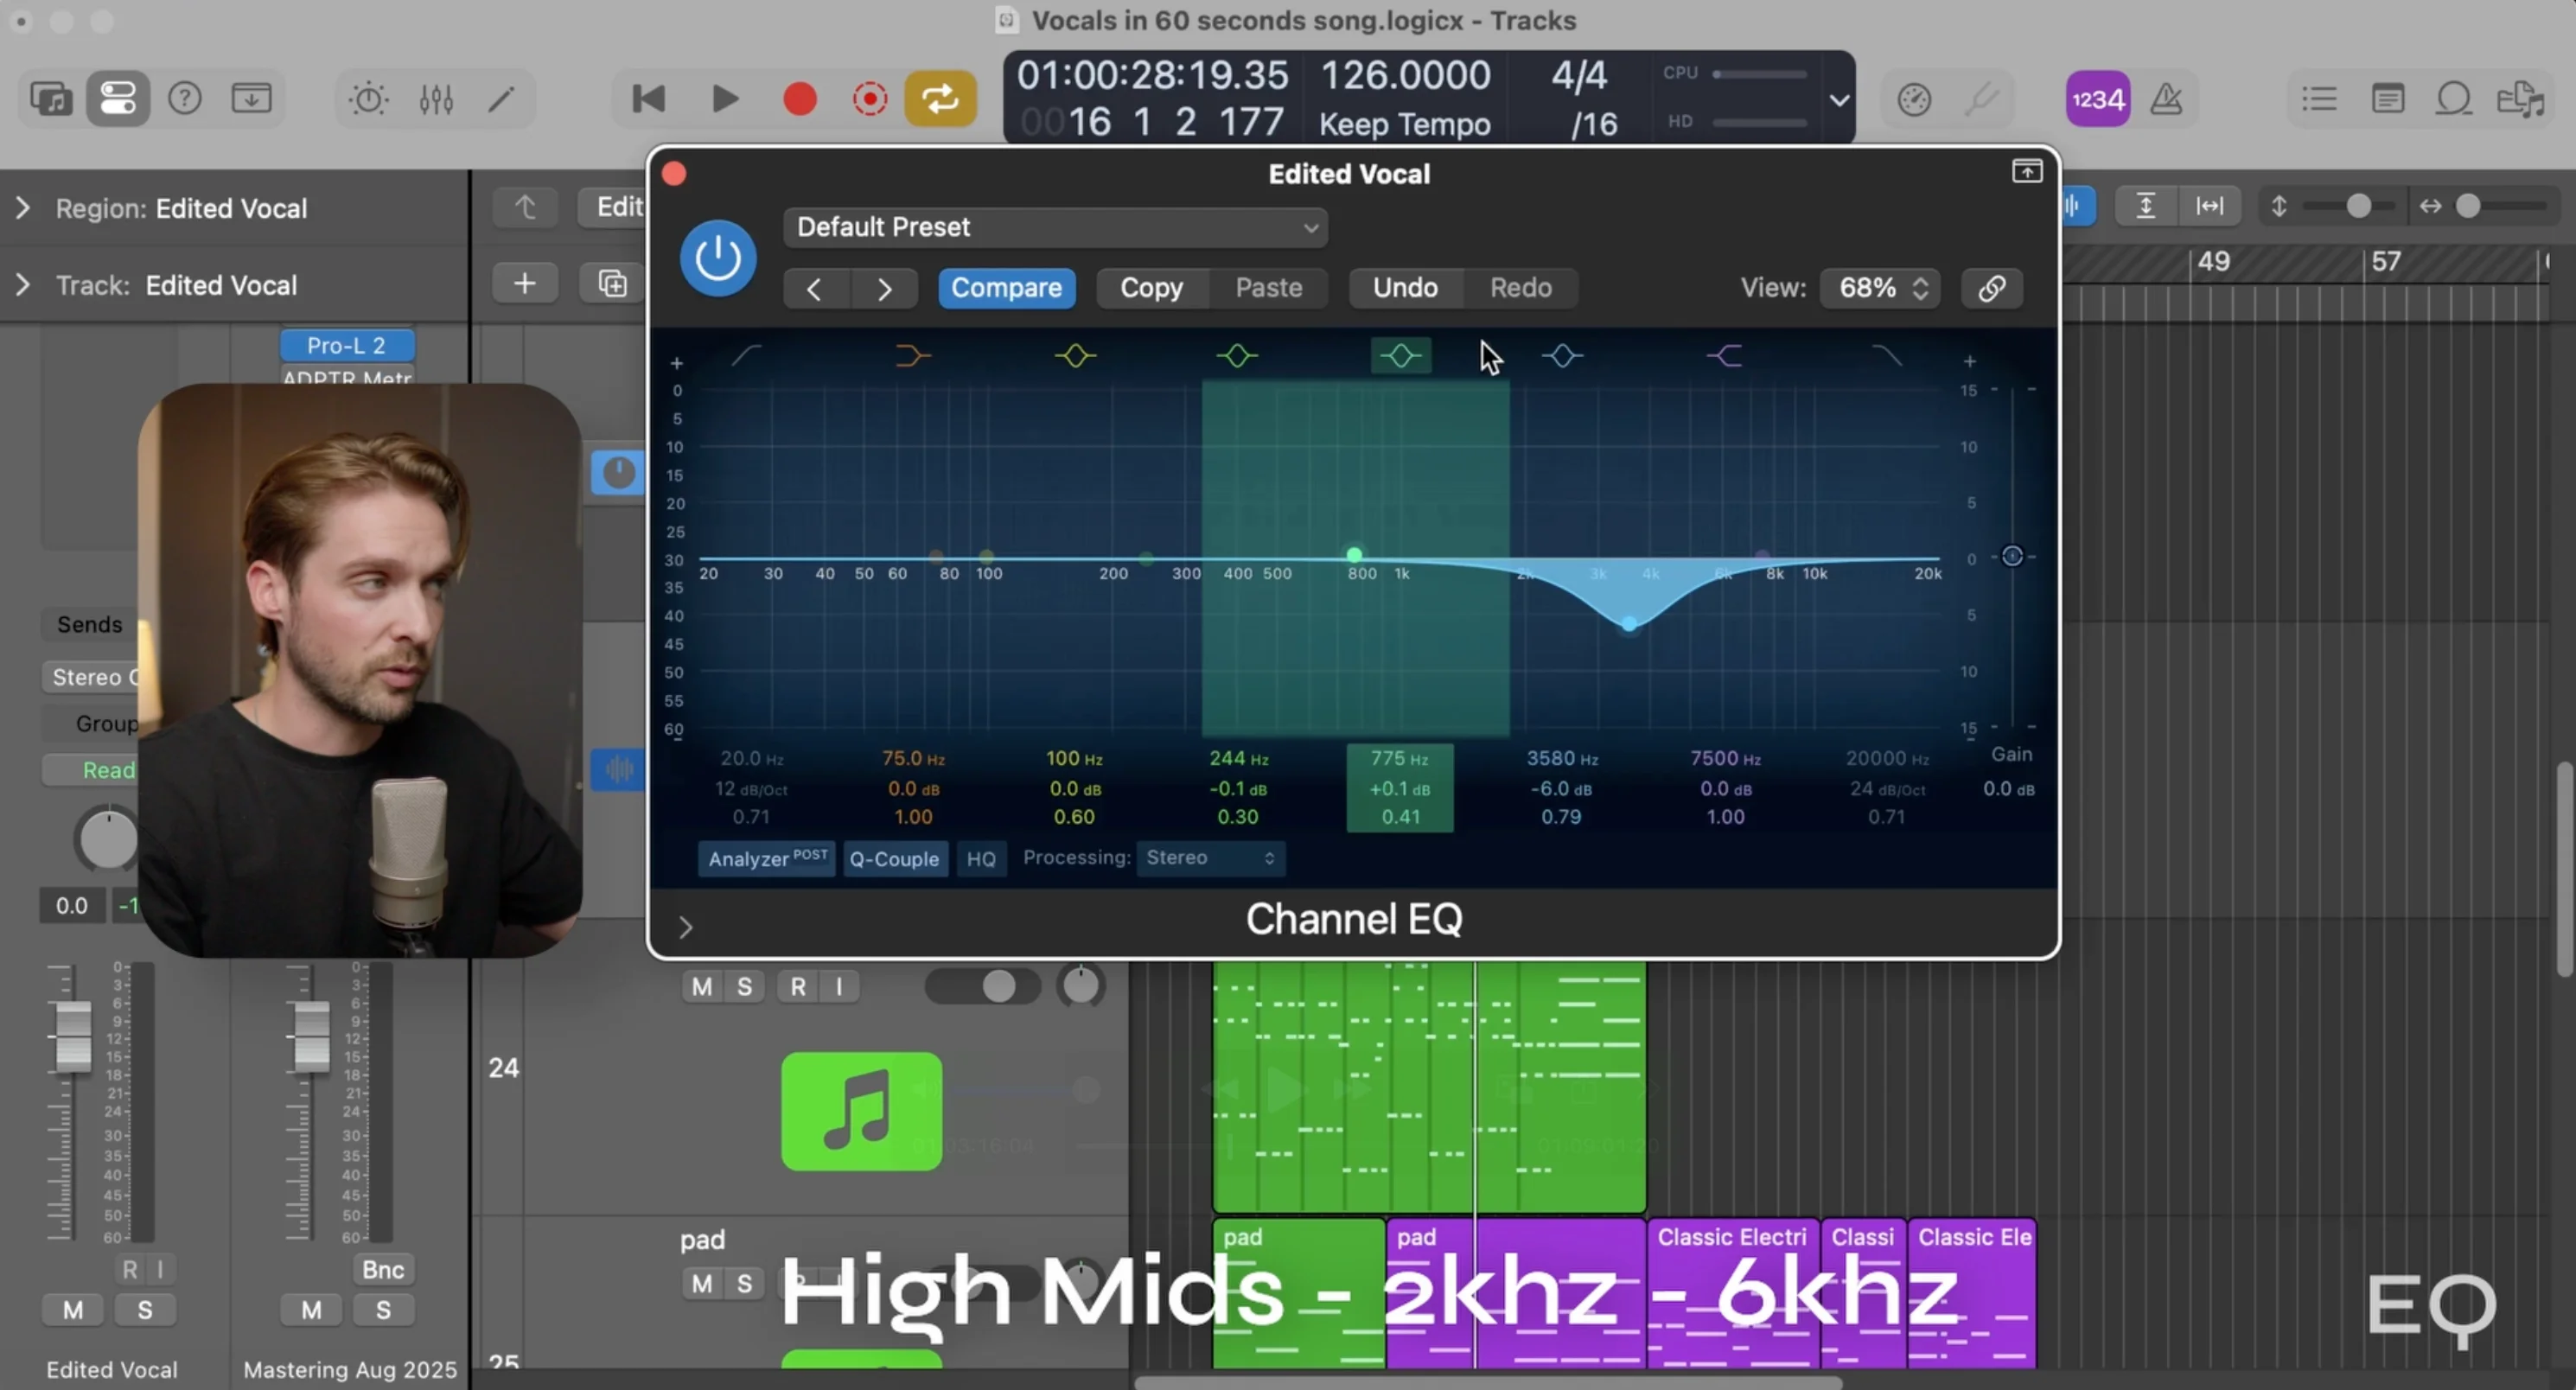Viewport: 2576px width, 1390px height.
Task: Toggle the Analyzer POST button
Action: 766,858
